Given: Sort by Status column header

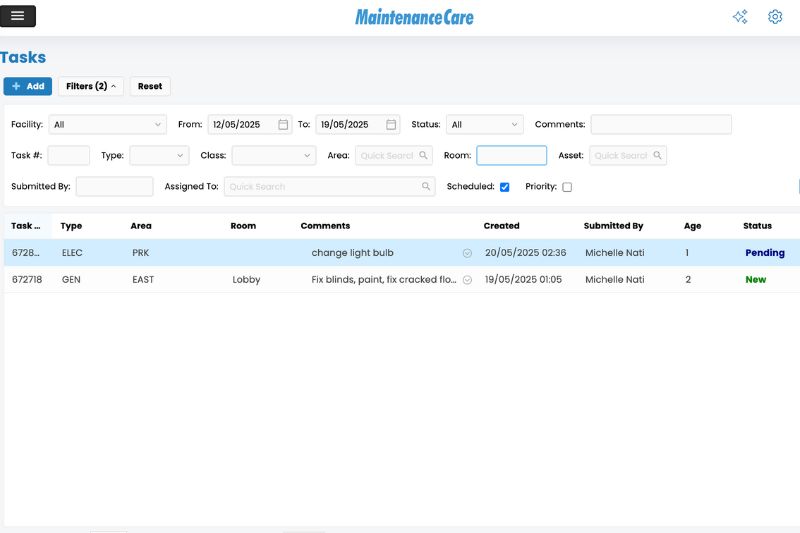Looking at the screenshot, I should [x=757, y=226].
